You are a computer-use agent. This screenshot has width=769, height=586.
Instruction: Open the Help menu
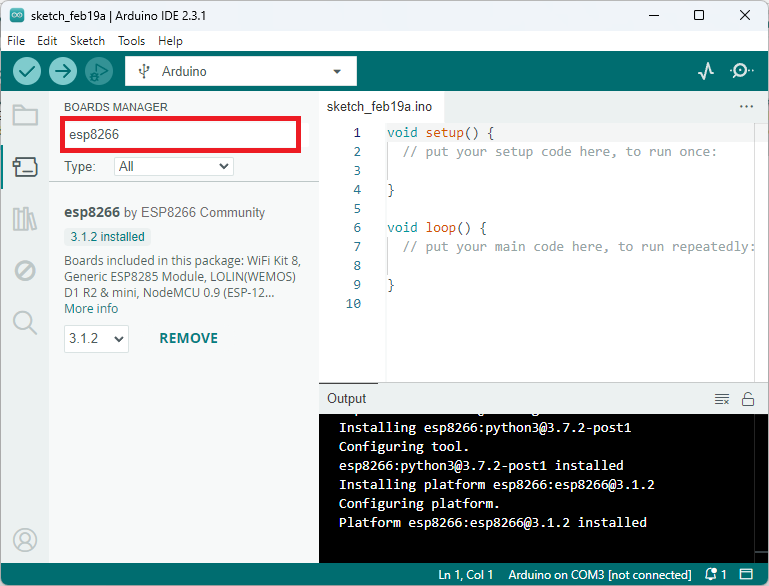click(x=170, y=41)
